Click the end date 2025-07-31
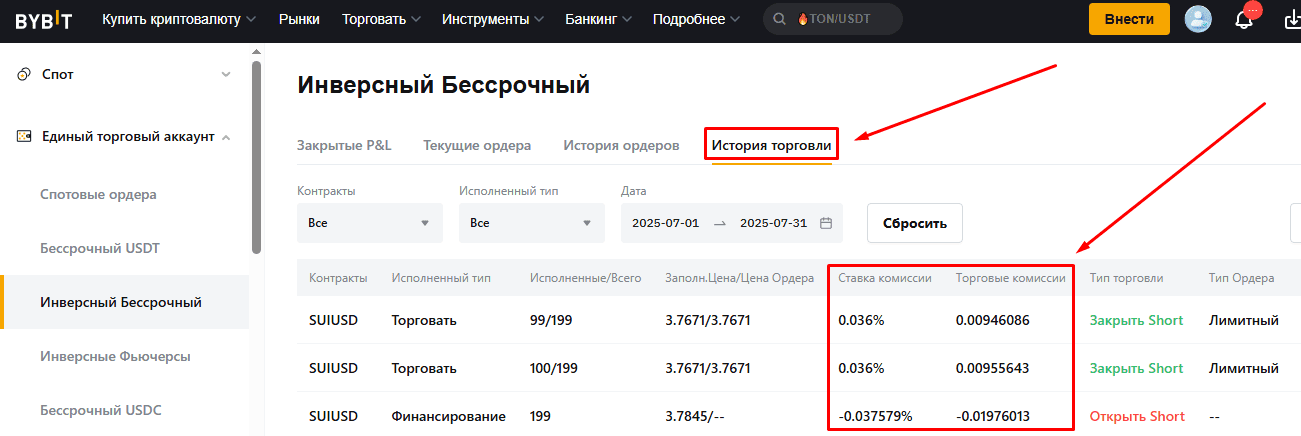1301x436 pixels. (x=773, y=223)
